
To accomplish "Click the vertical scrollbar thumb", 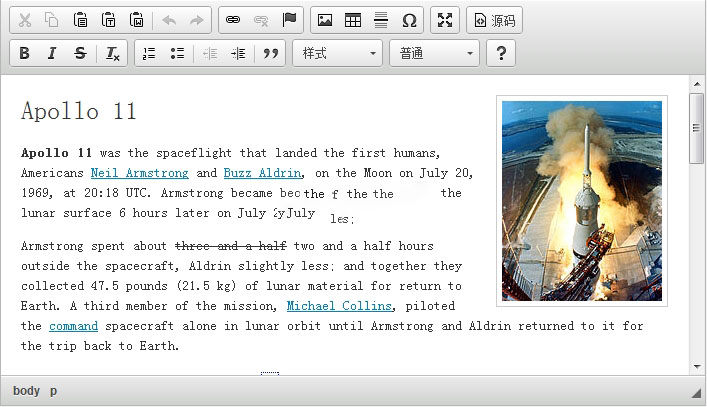I will [697, 128].
